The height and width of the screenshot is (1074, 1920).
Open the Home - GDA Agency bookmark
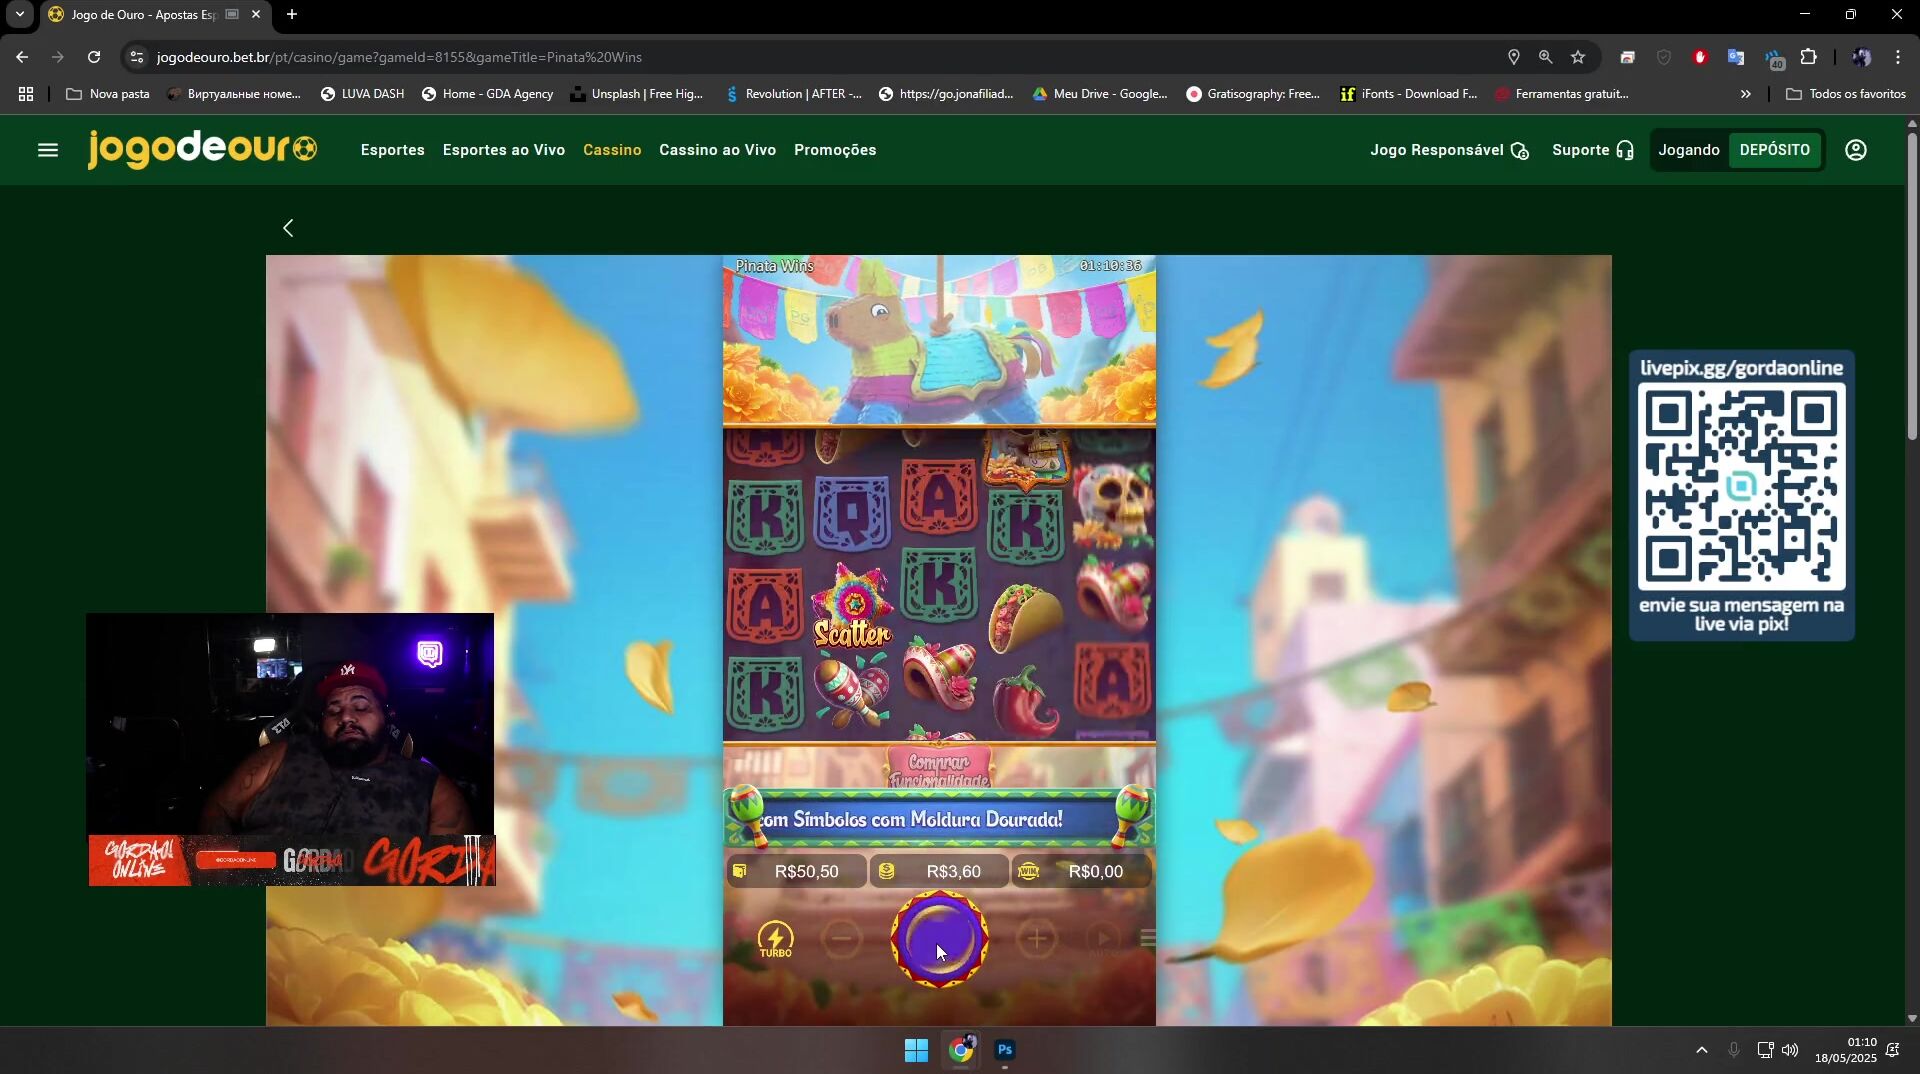tap(487, 94)
